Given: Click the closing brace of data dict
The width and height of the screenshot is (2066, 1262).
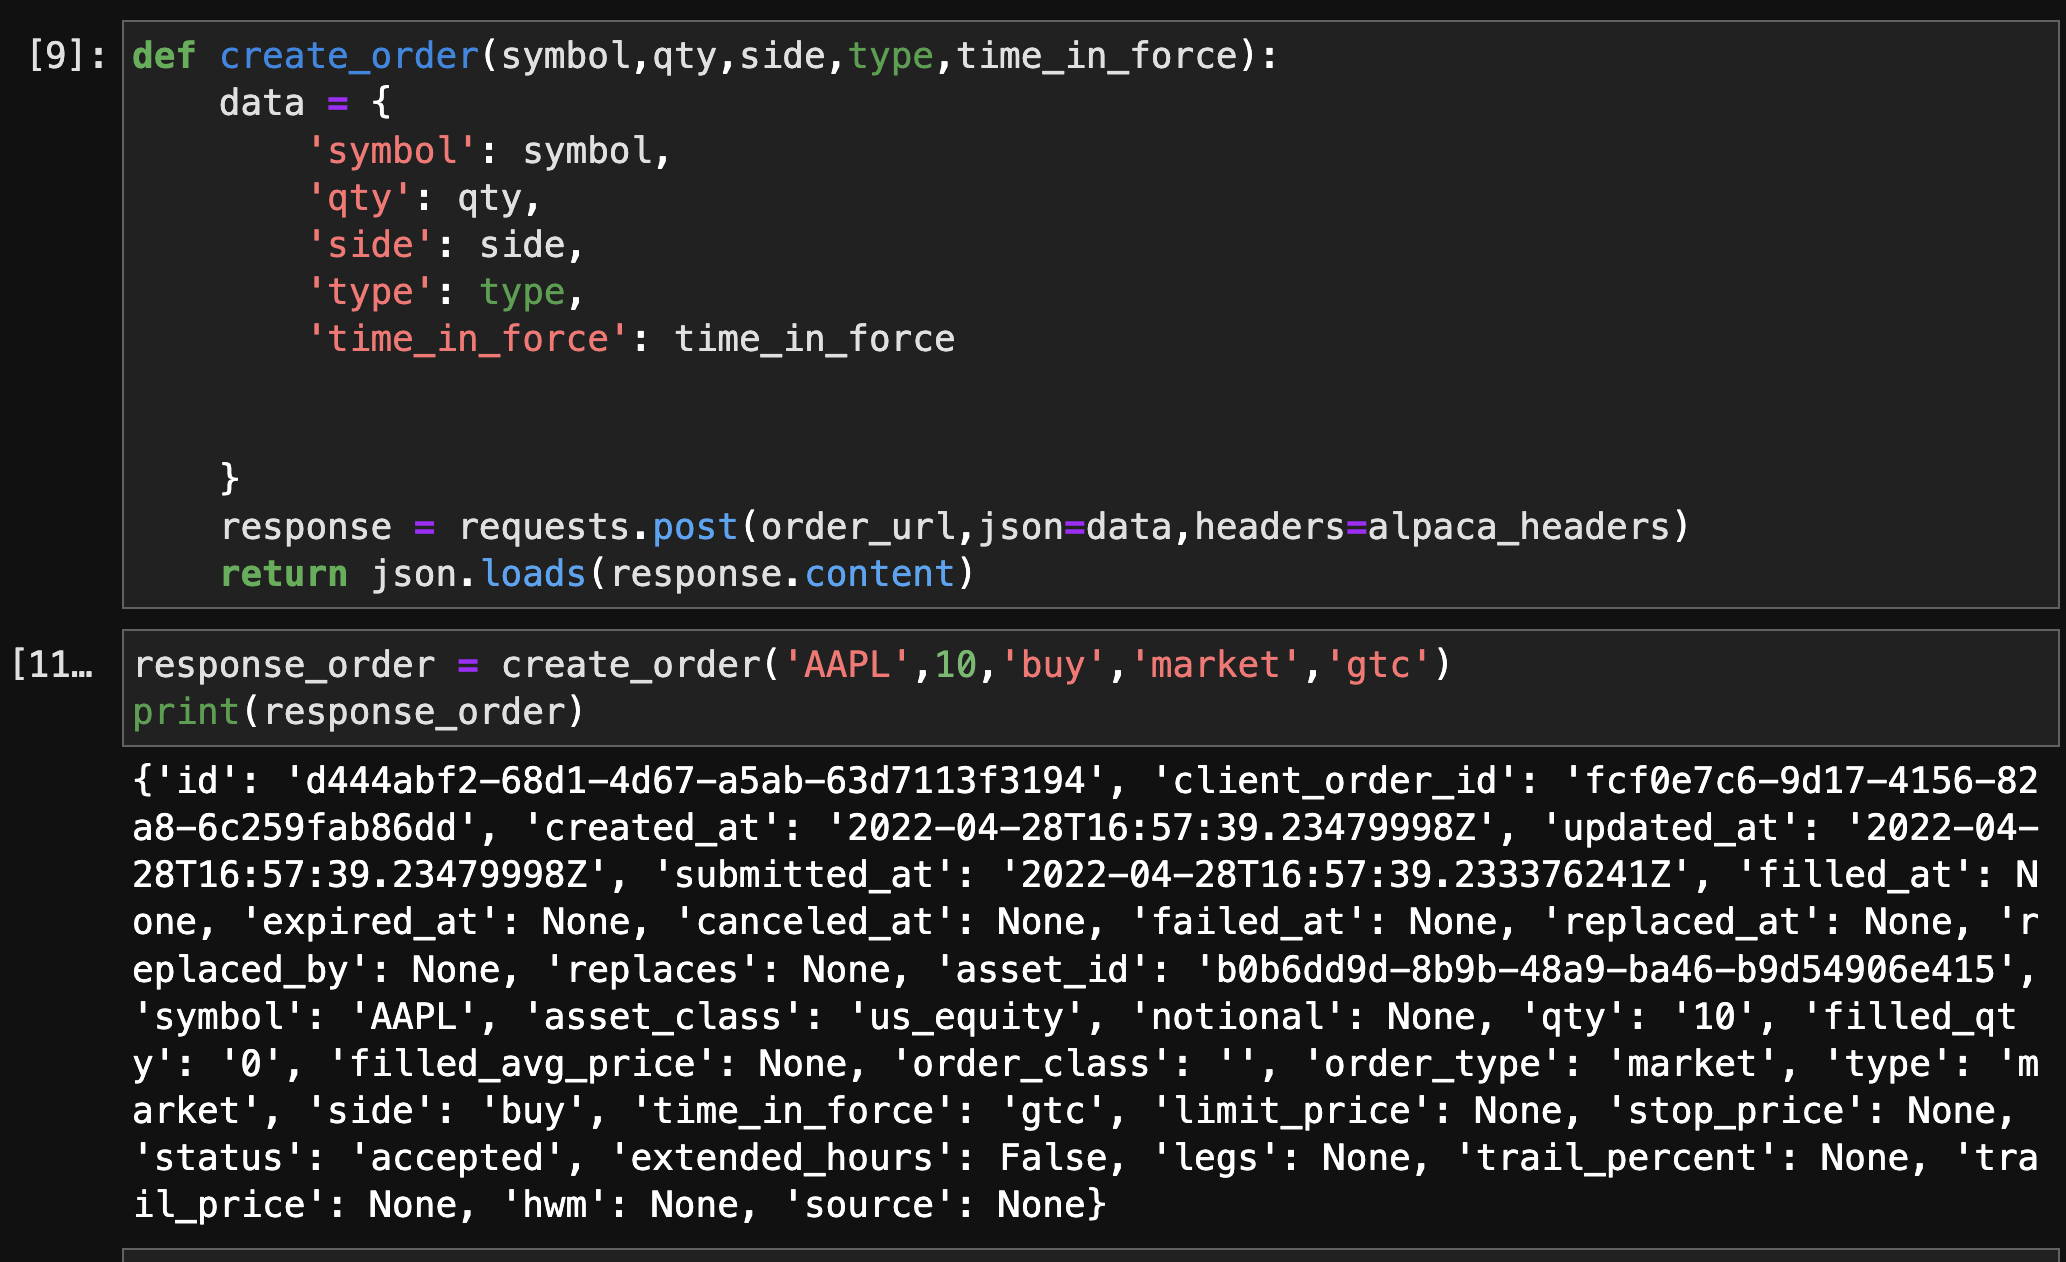Looking at the screenshot, I should coord(230,478).
